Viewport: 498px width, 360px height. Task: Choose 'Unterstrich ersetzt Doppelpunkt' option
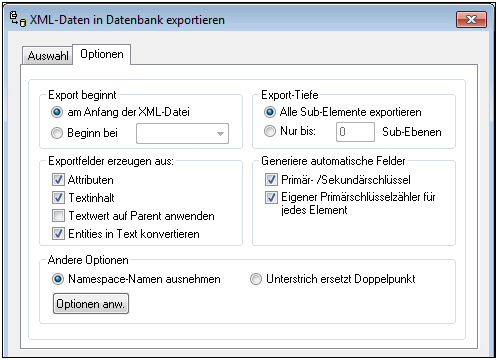[256, 279]
